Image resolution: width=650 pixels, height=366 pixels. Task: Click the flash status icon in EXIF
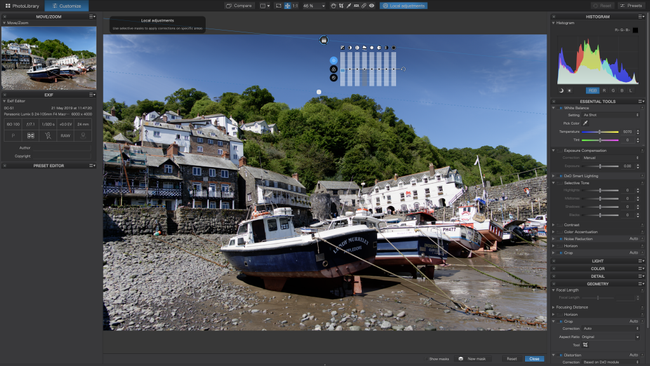pyautogui.click(x=48, y=136)
